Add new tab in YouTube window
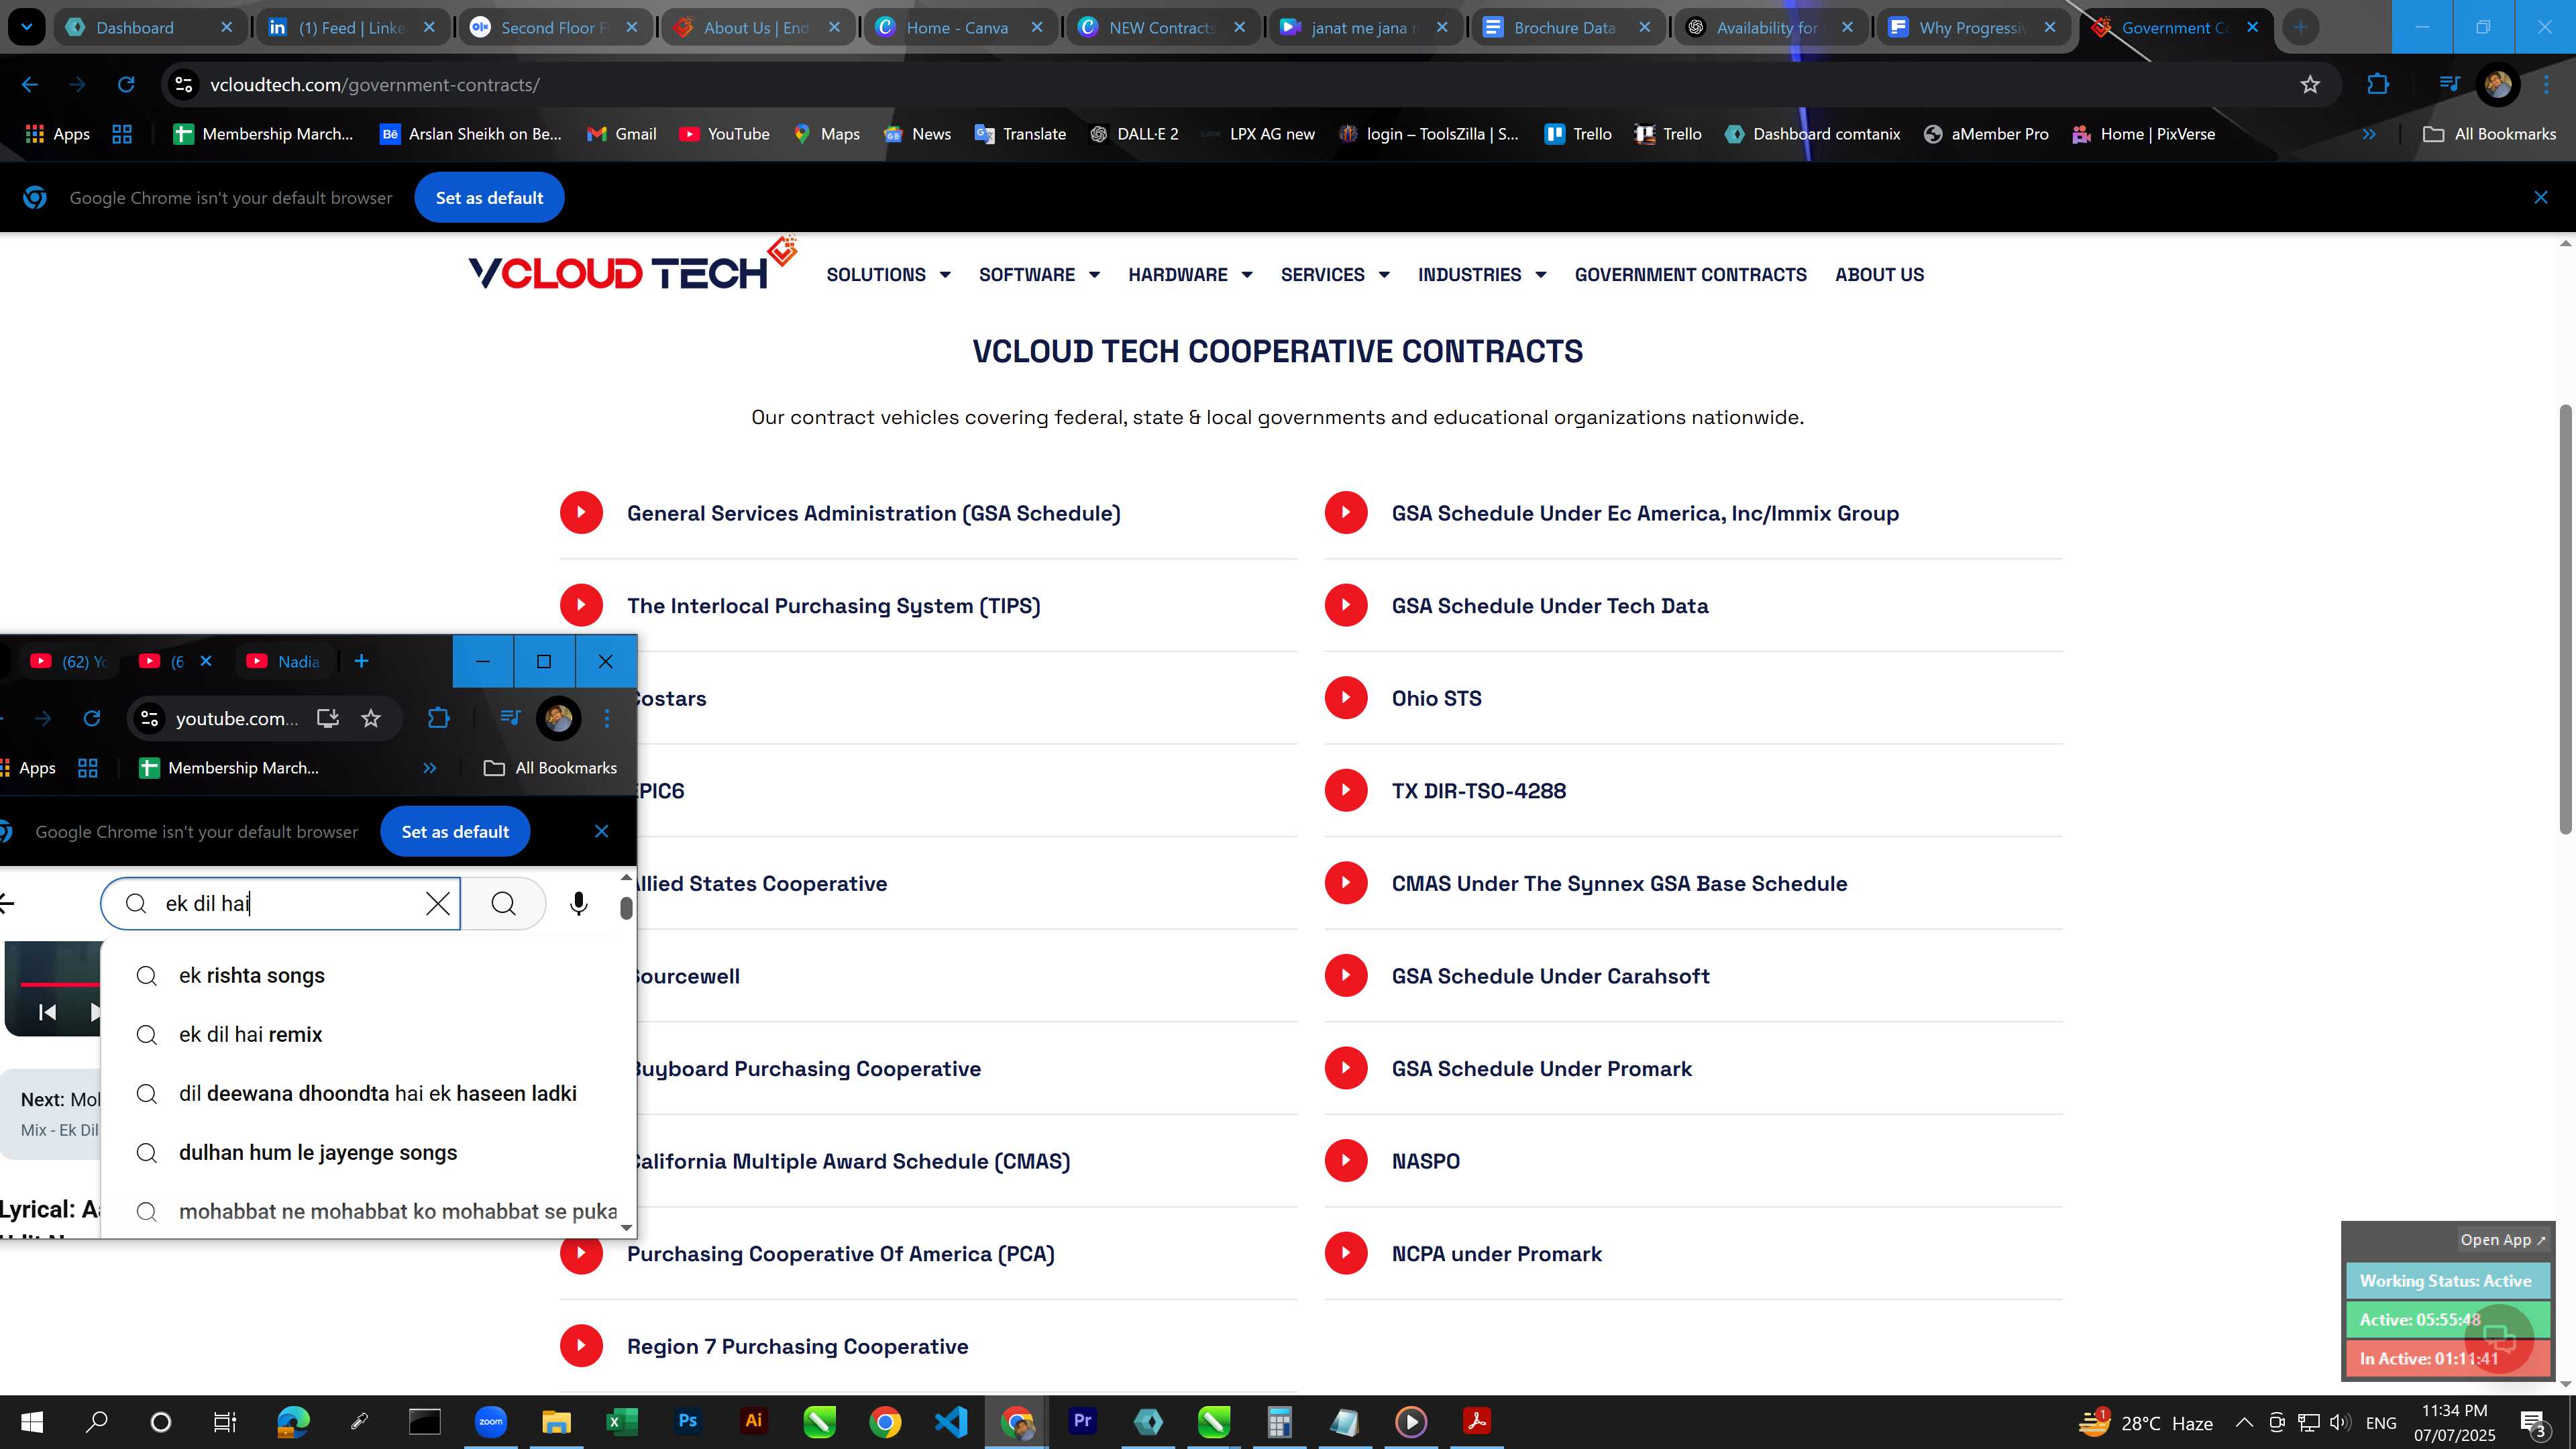The width and height of the screenshot is (2576, 1449). [362, 661]
